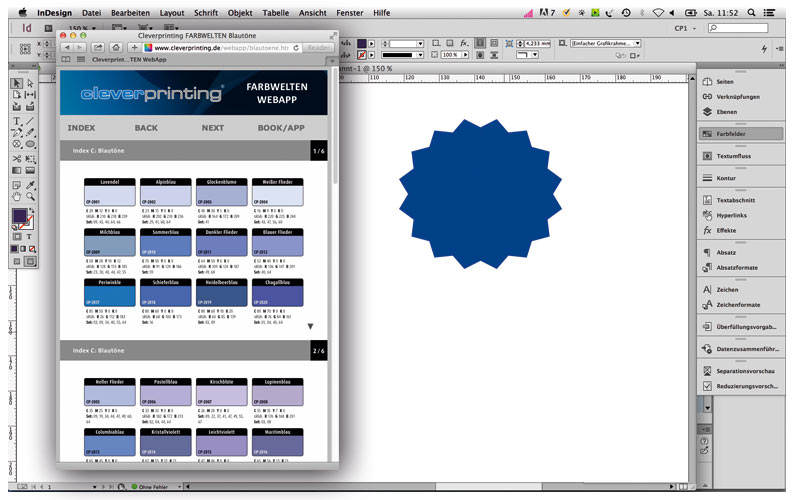This screenshot has width=800, height=500.
Task: Select the Pencil tool
Action: coord(31,133)
